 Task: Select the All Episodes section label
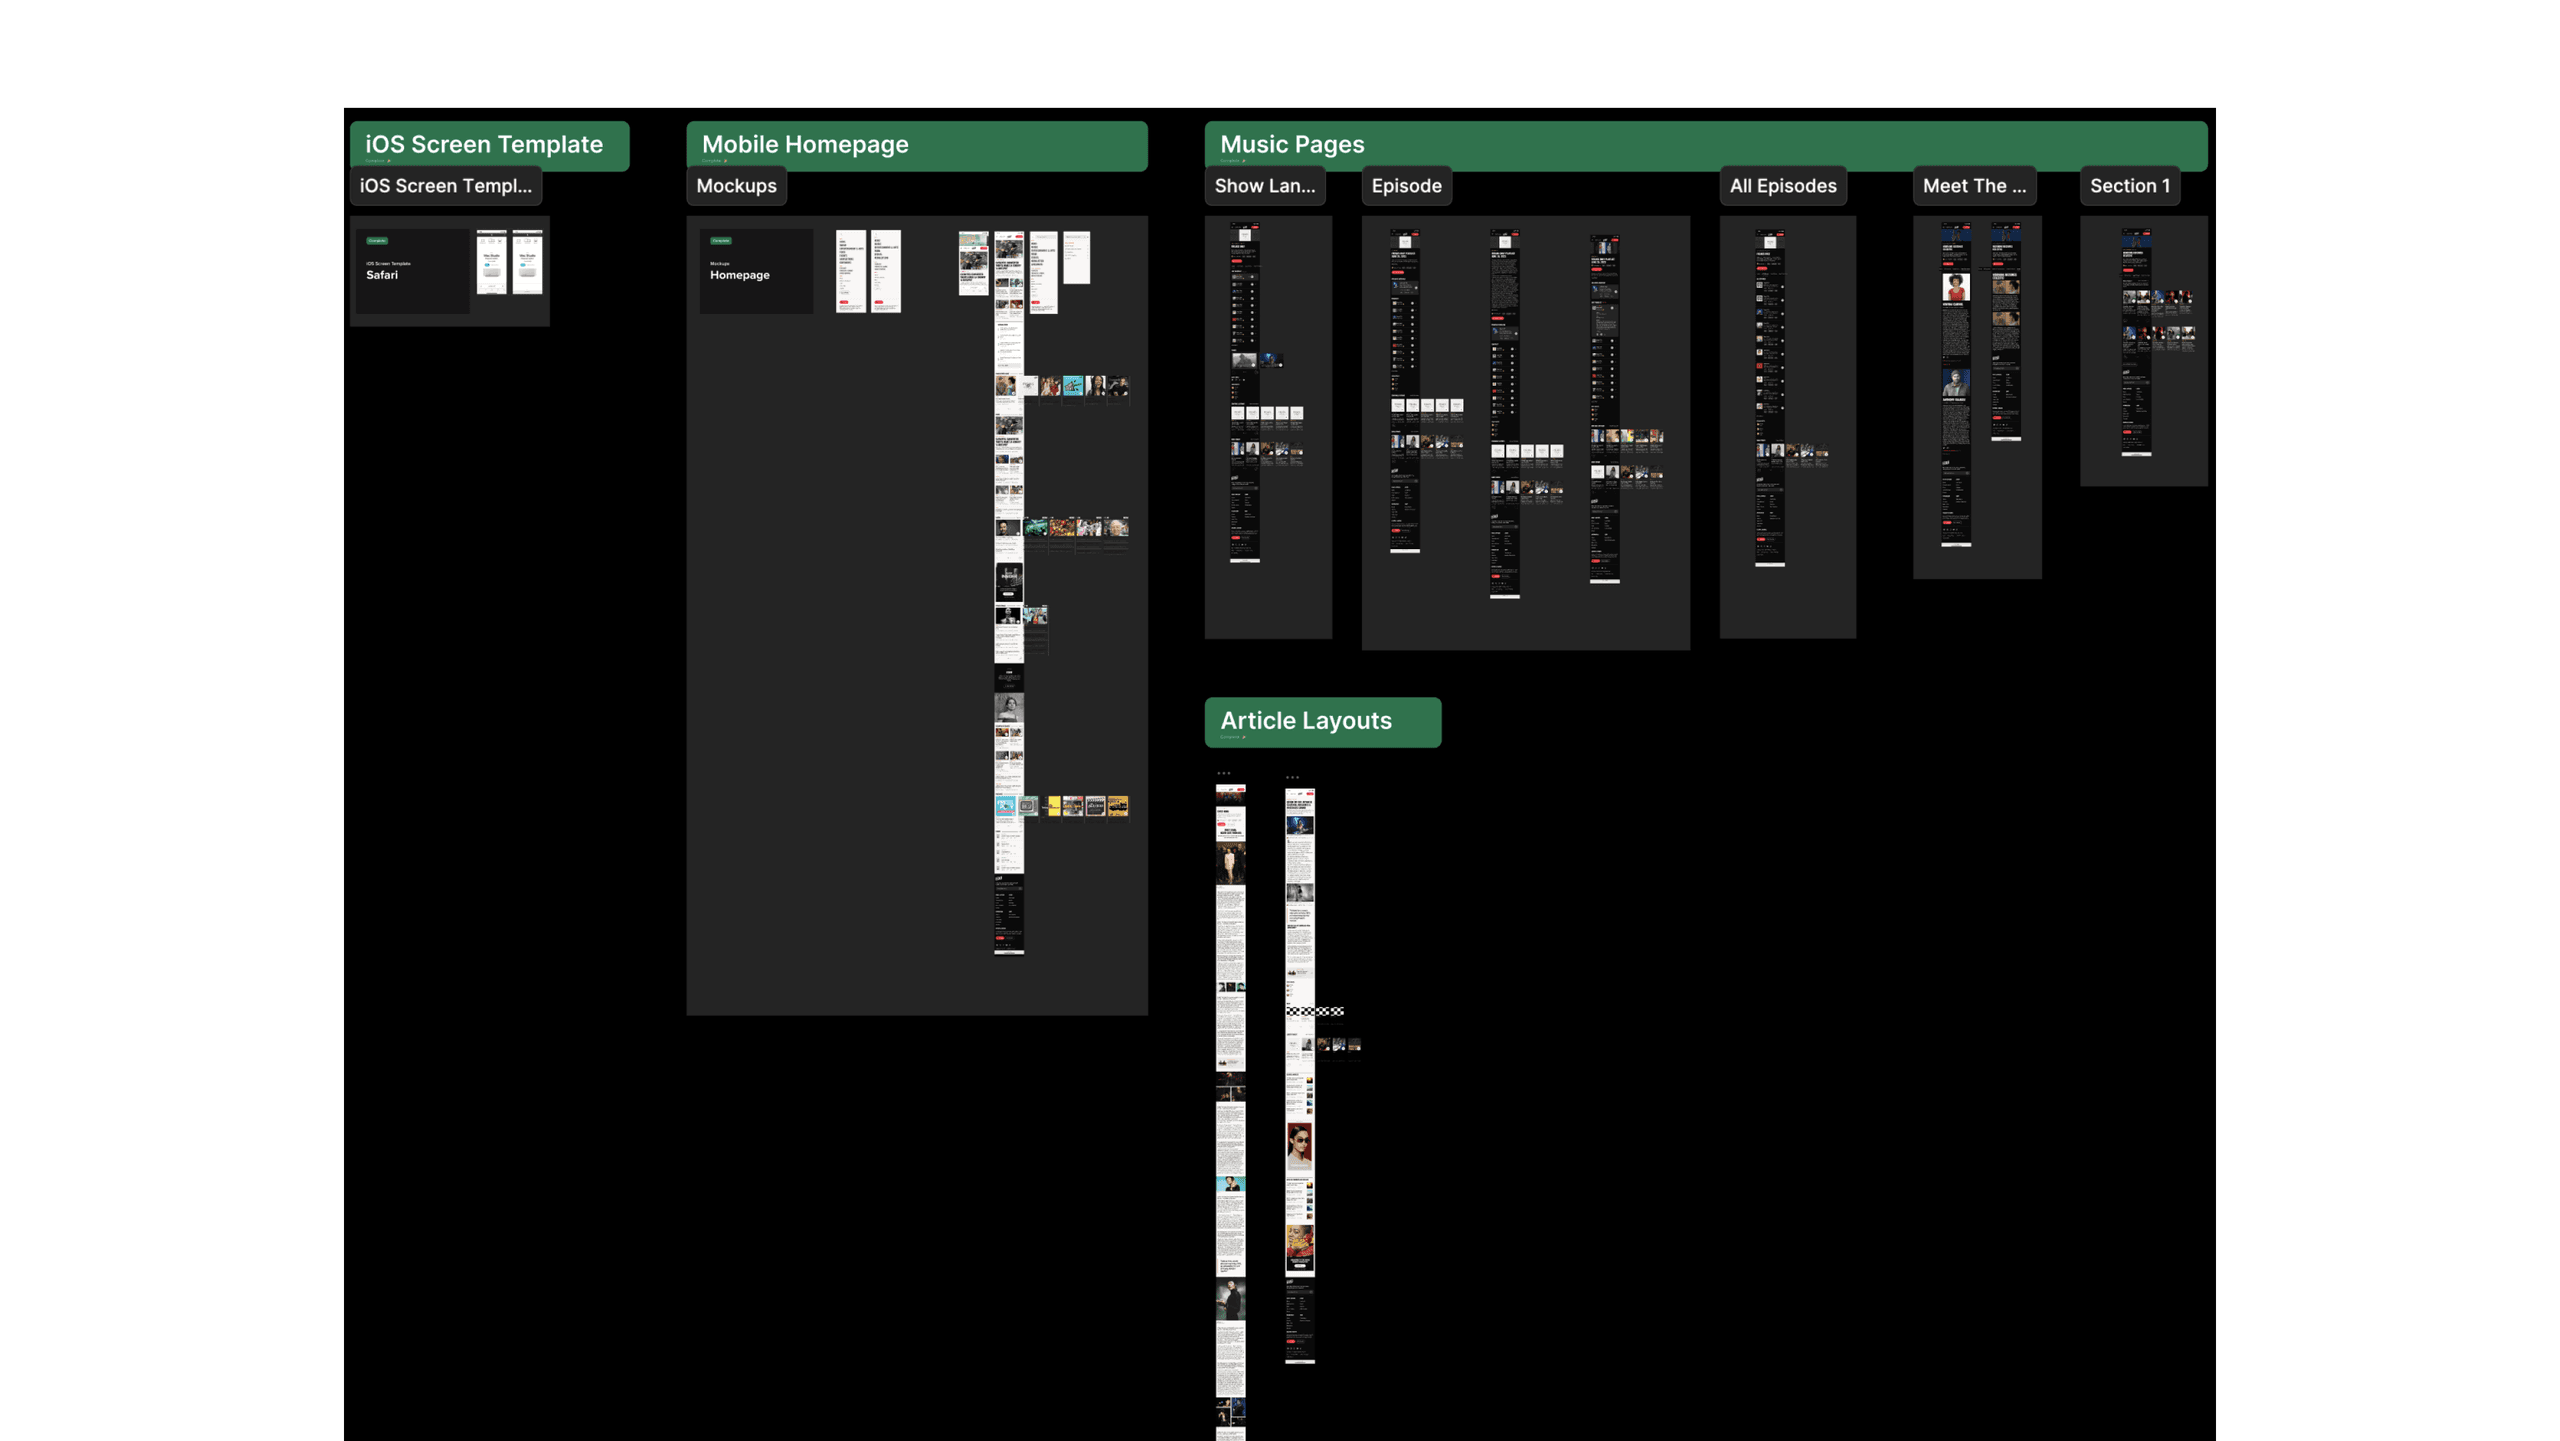click(x=1782, y=186)
